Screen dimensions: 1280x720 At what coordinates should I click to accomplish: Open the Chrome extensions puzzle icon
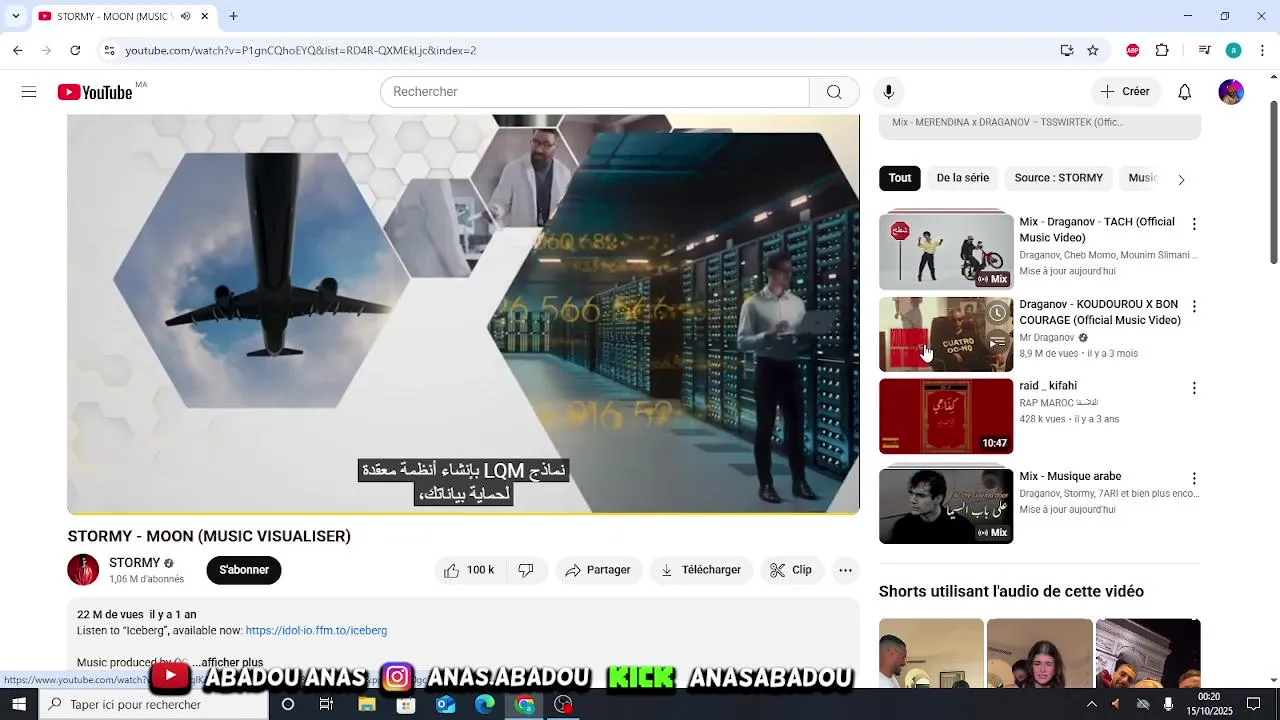point(1162,50)
